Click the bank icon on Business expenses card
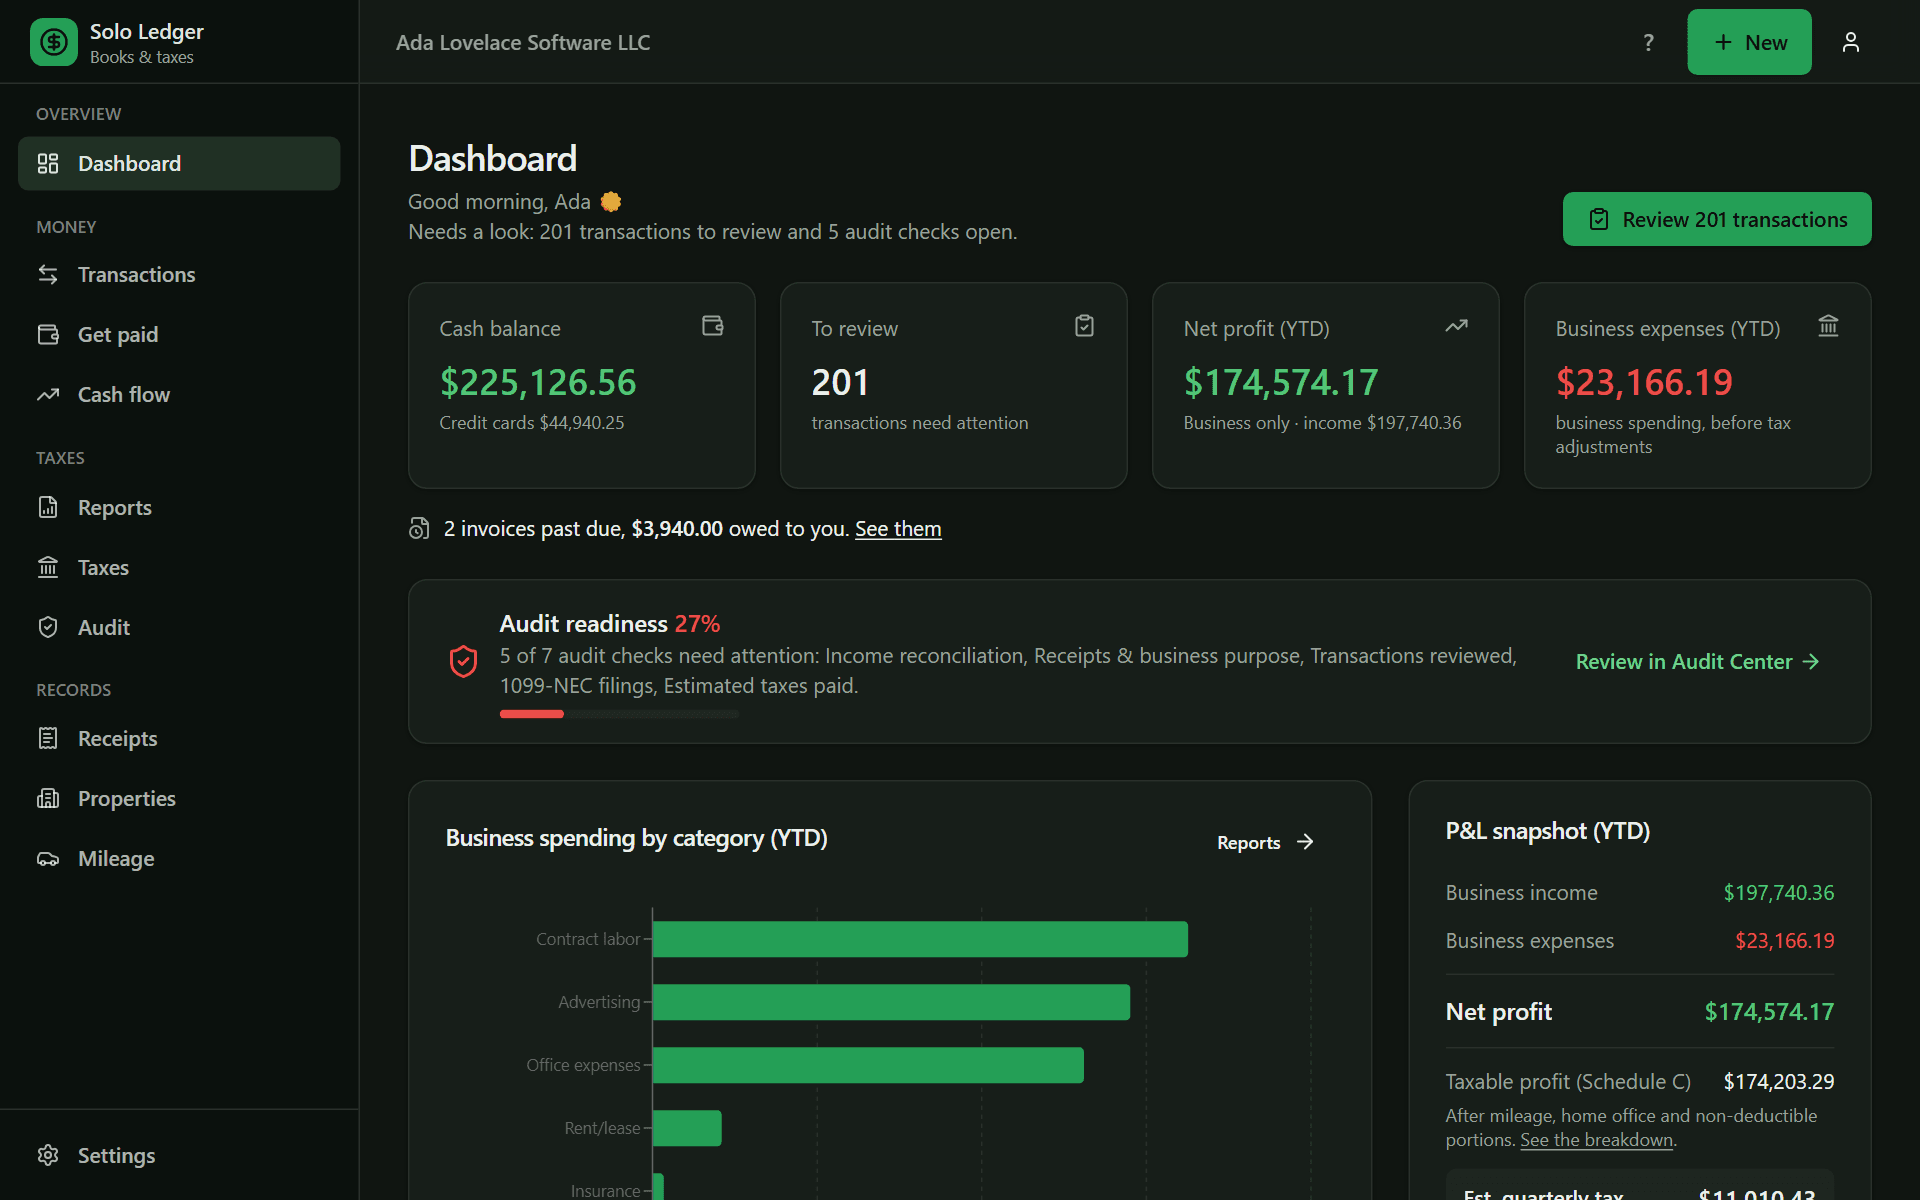Viewport: 1920px width, 1200px height. [x=1828, y=326]
